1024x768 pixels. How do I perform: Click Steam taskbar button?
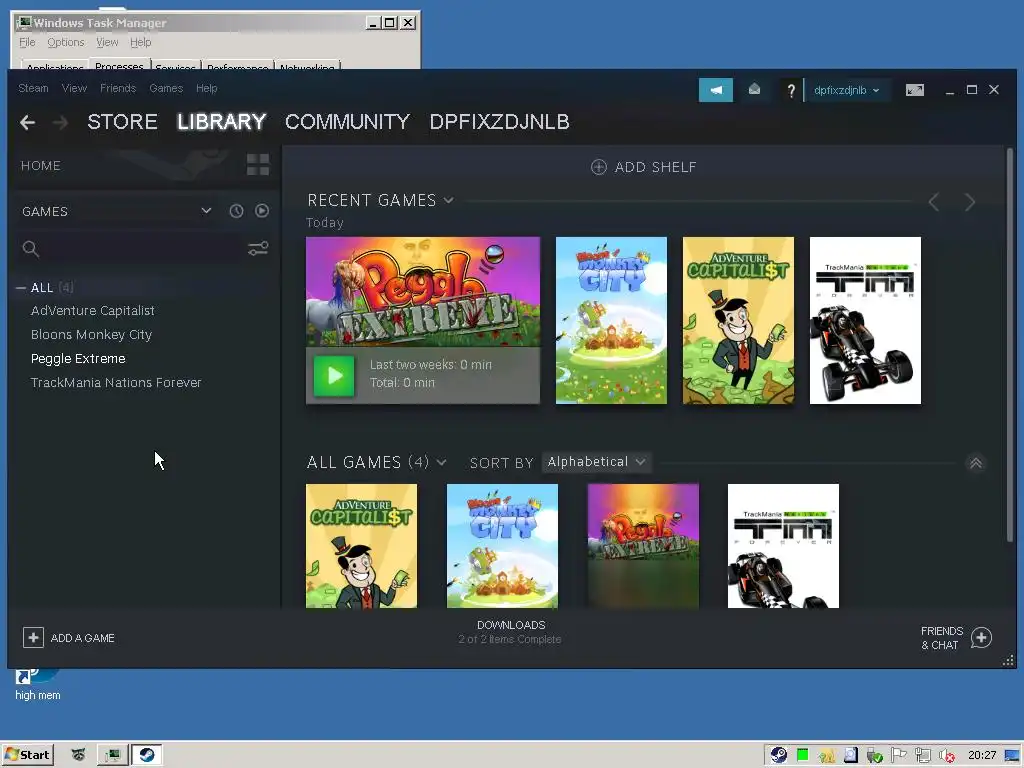[147, 755]
